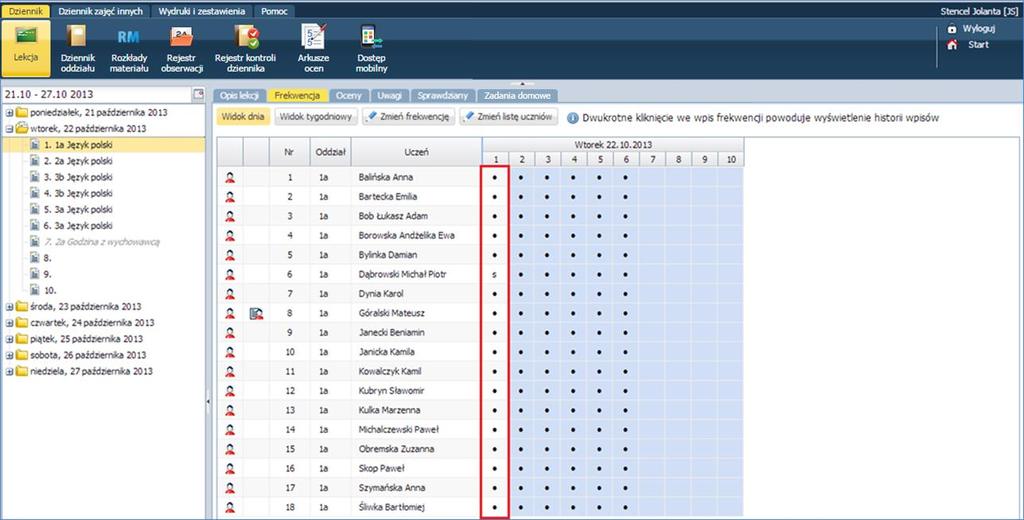Image resolution: width=1024 pixels, height=520 pixels.
Task: Click the Wyloguj lock icon
Action: 952,29
